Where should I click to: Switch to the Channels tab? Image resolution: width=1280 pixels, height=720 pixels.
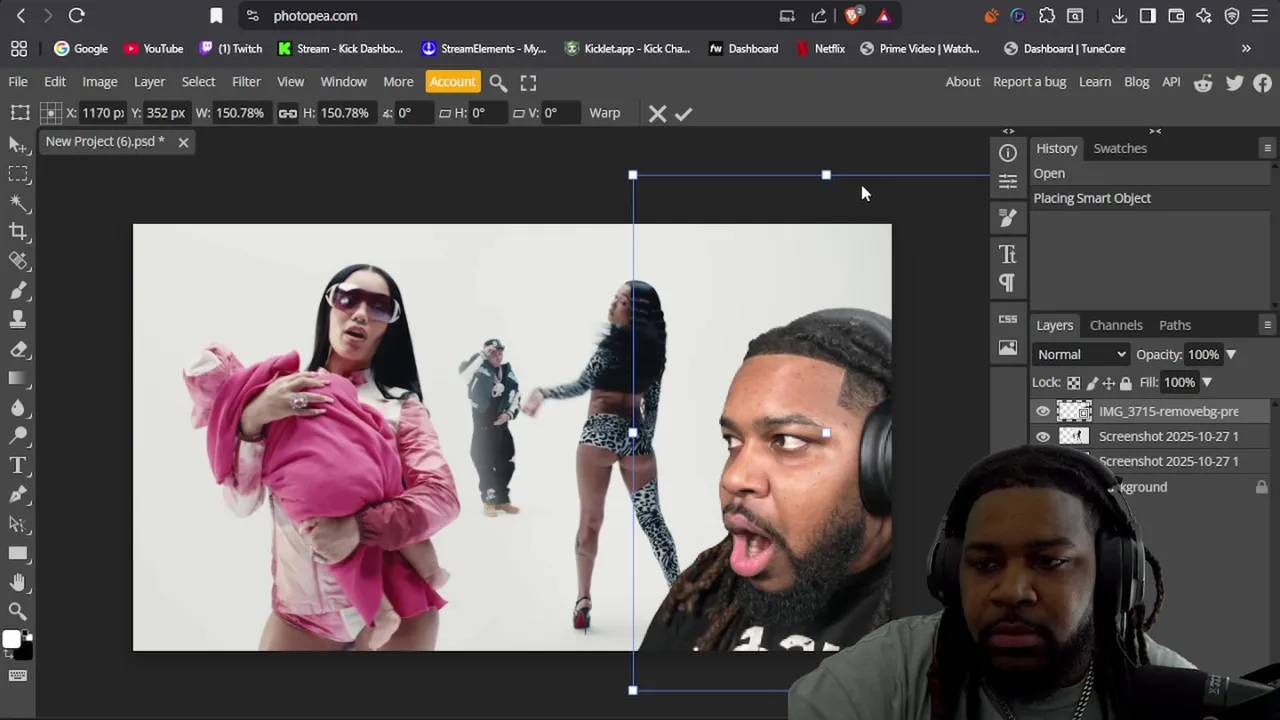click(x=1116, y=325)
